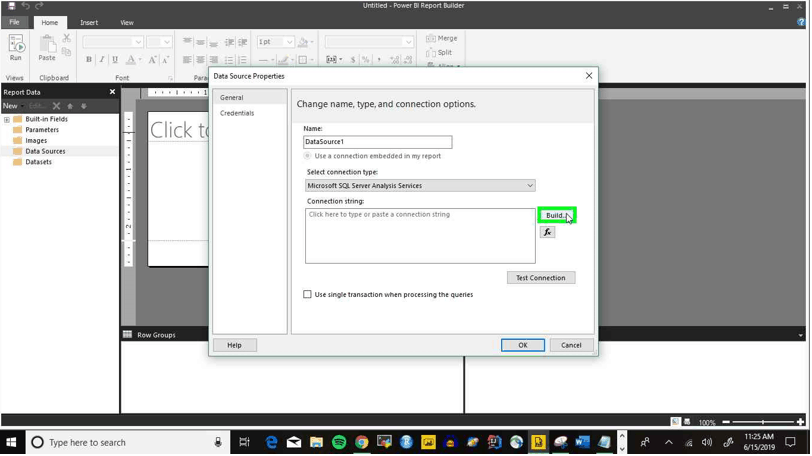The width and height of the screenshot is (812, 456).
Task: Switch to the View ribbon tab
Action: (x=127, y=23)
